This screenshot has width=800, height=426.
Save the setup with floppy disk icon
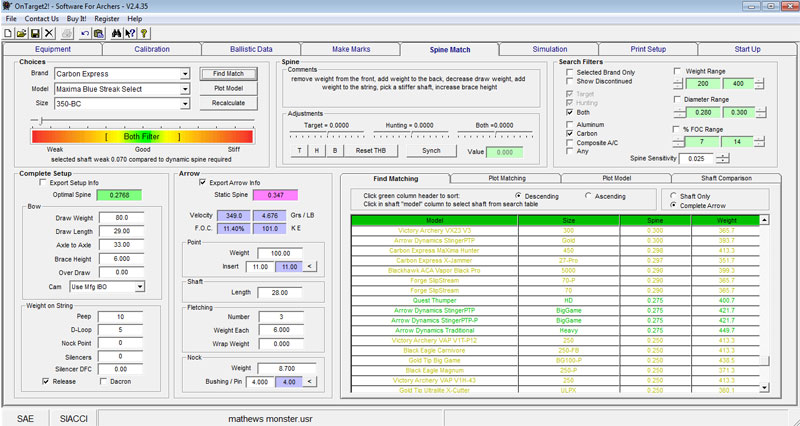click(35, 34)
